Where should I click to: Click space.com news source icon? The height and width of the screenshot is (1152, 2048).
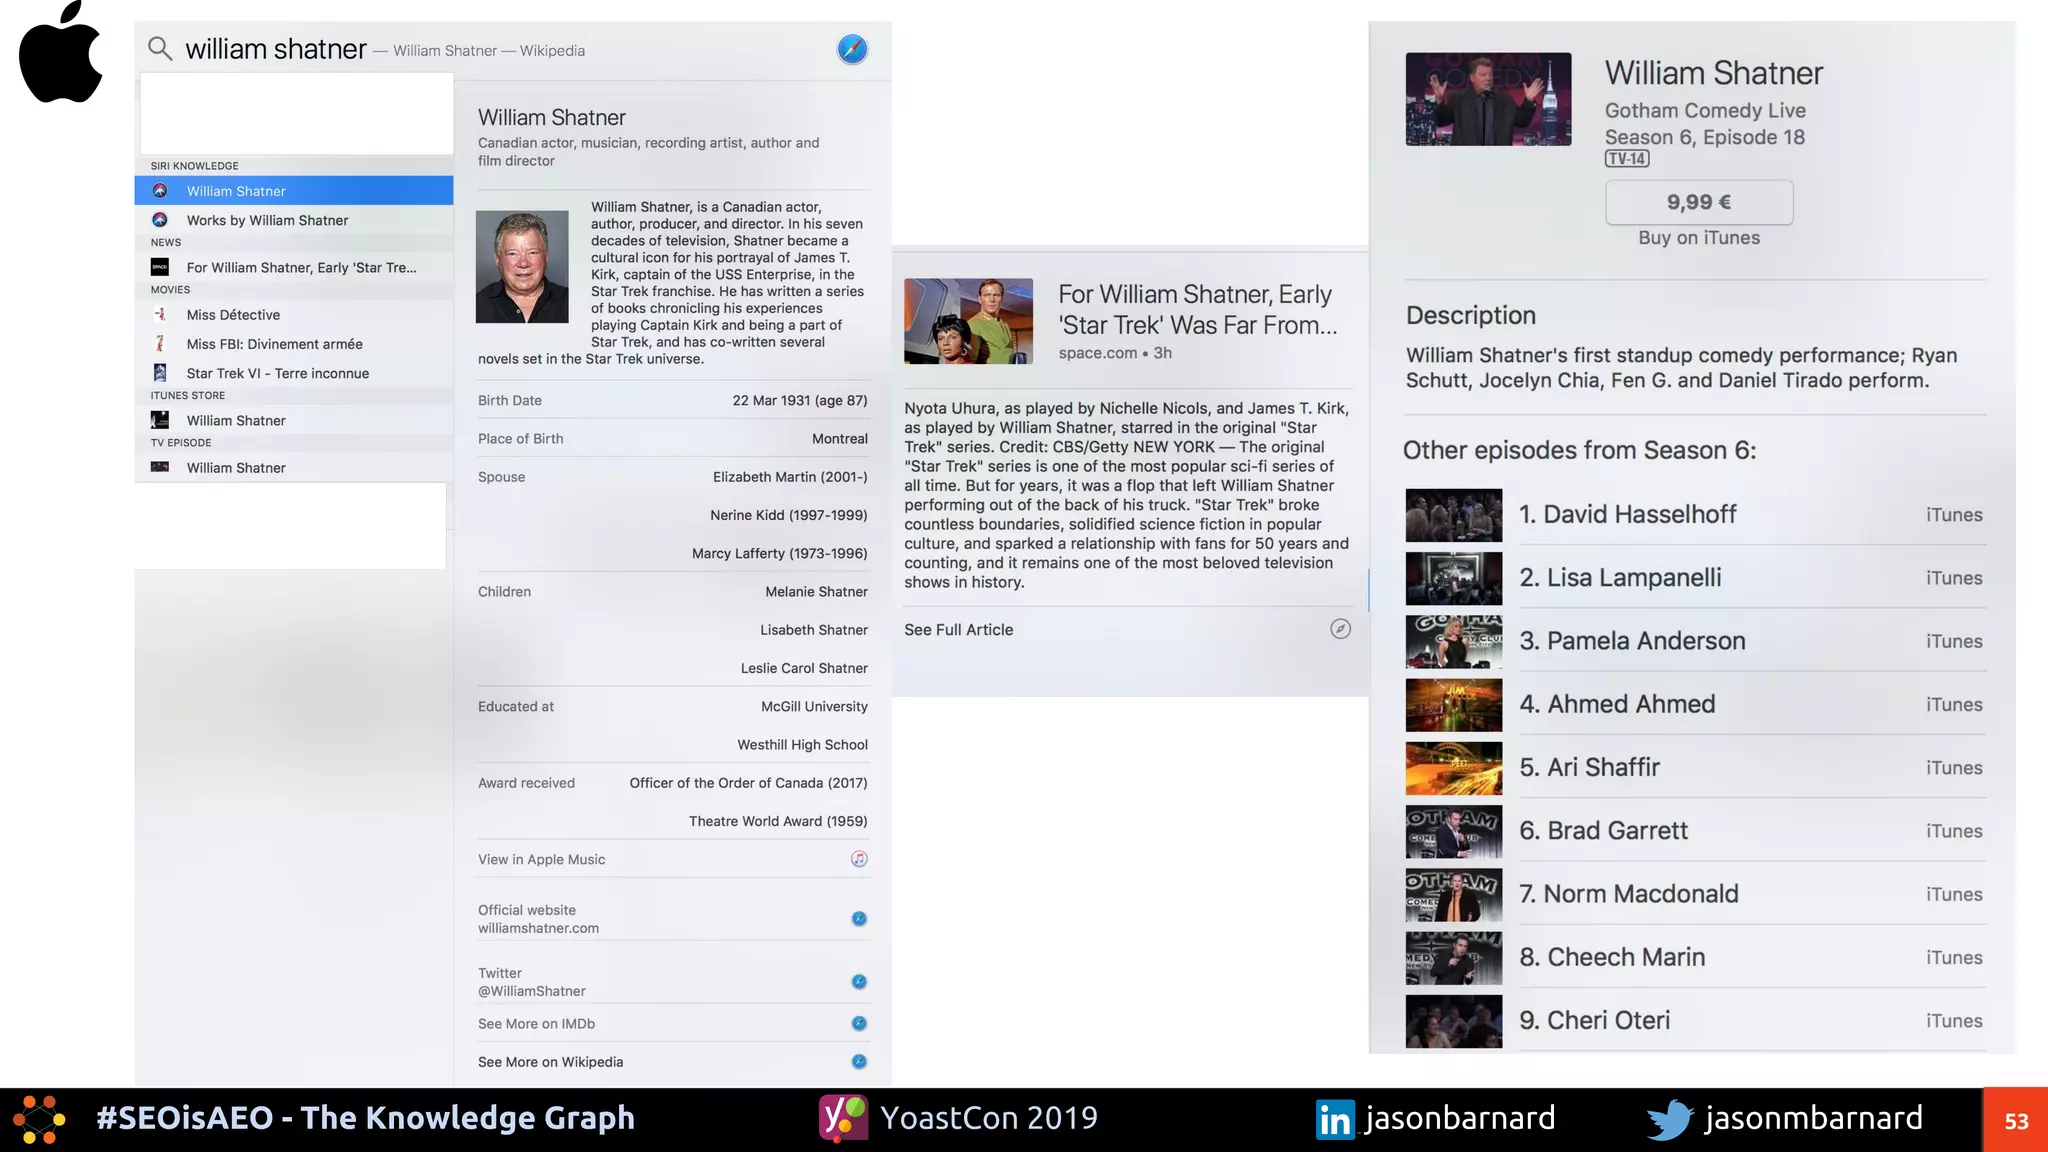point(160,267)
